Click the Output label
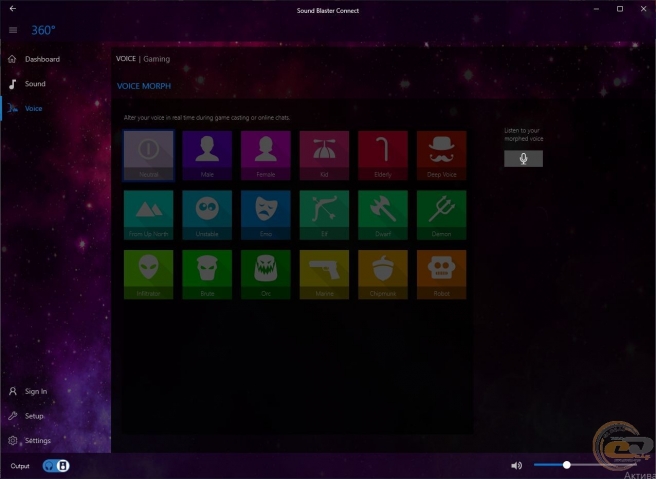656x479 pixels. point(20,466)
